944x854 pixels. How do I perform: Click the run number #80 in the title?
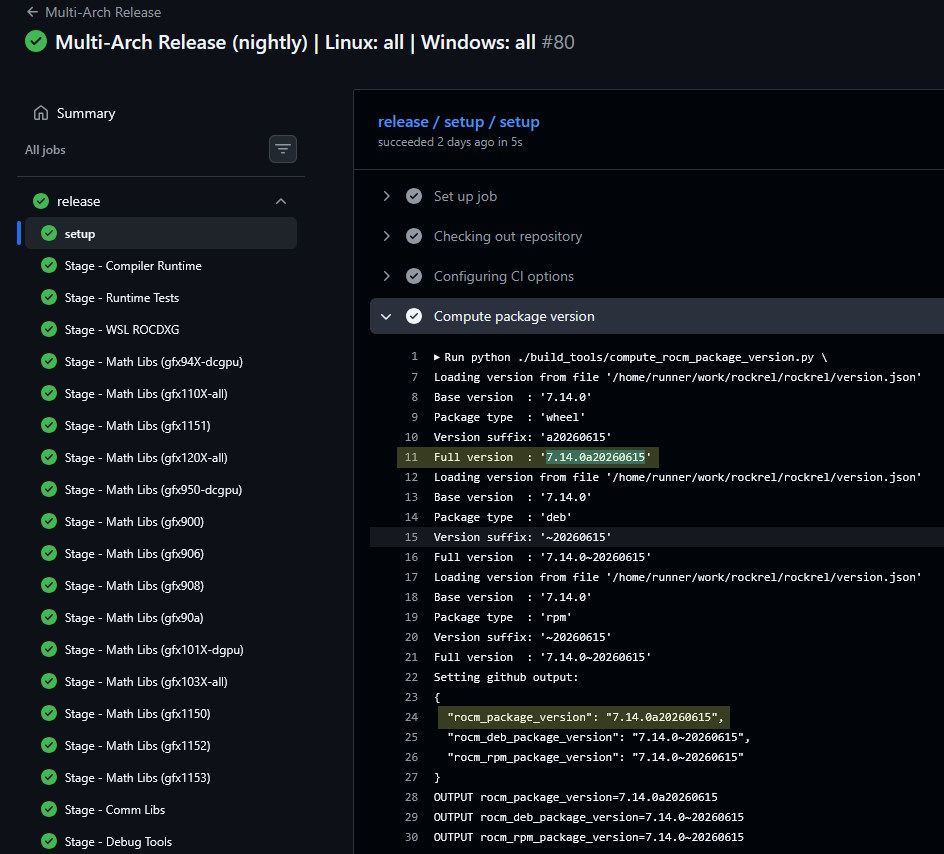[x=558, y=42]
